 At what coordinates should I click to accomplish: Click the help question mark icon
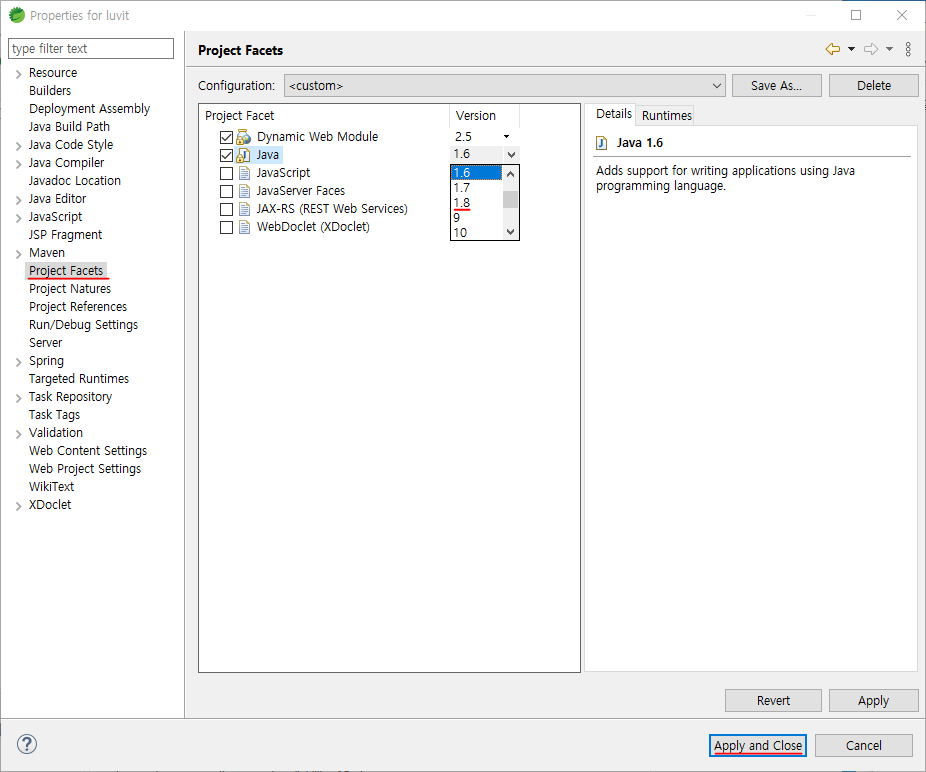(x=27, y=744)
